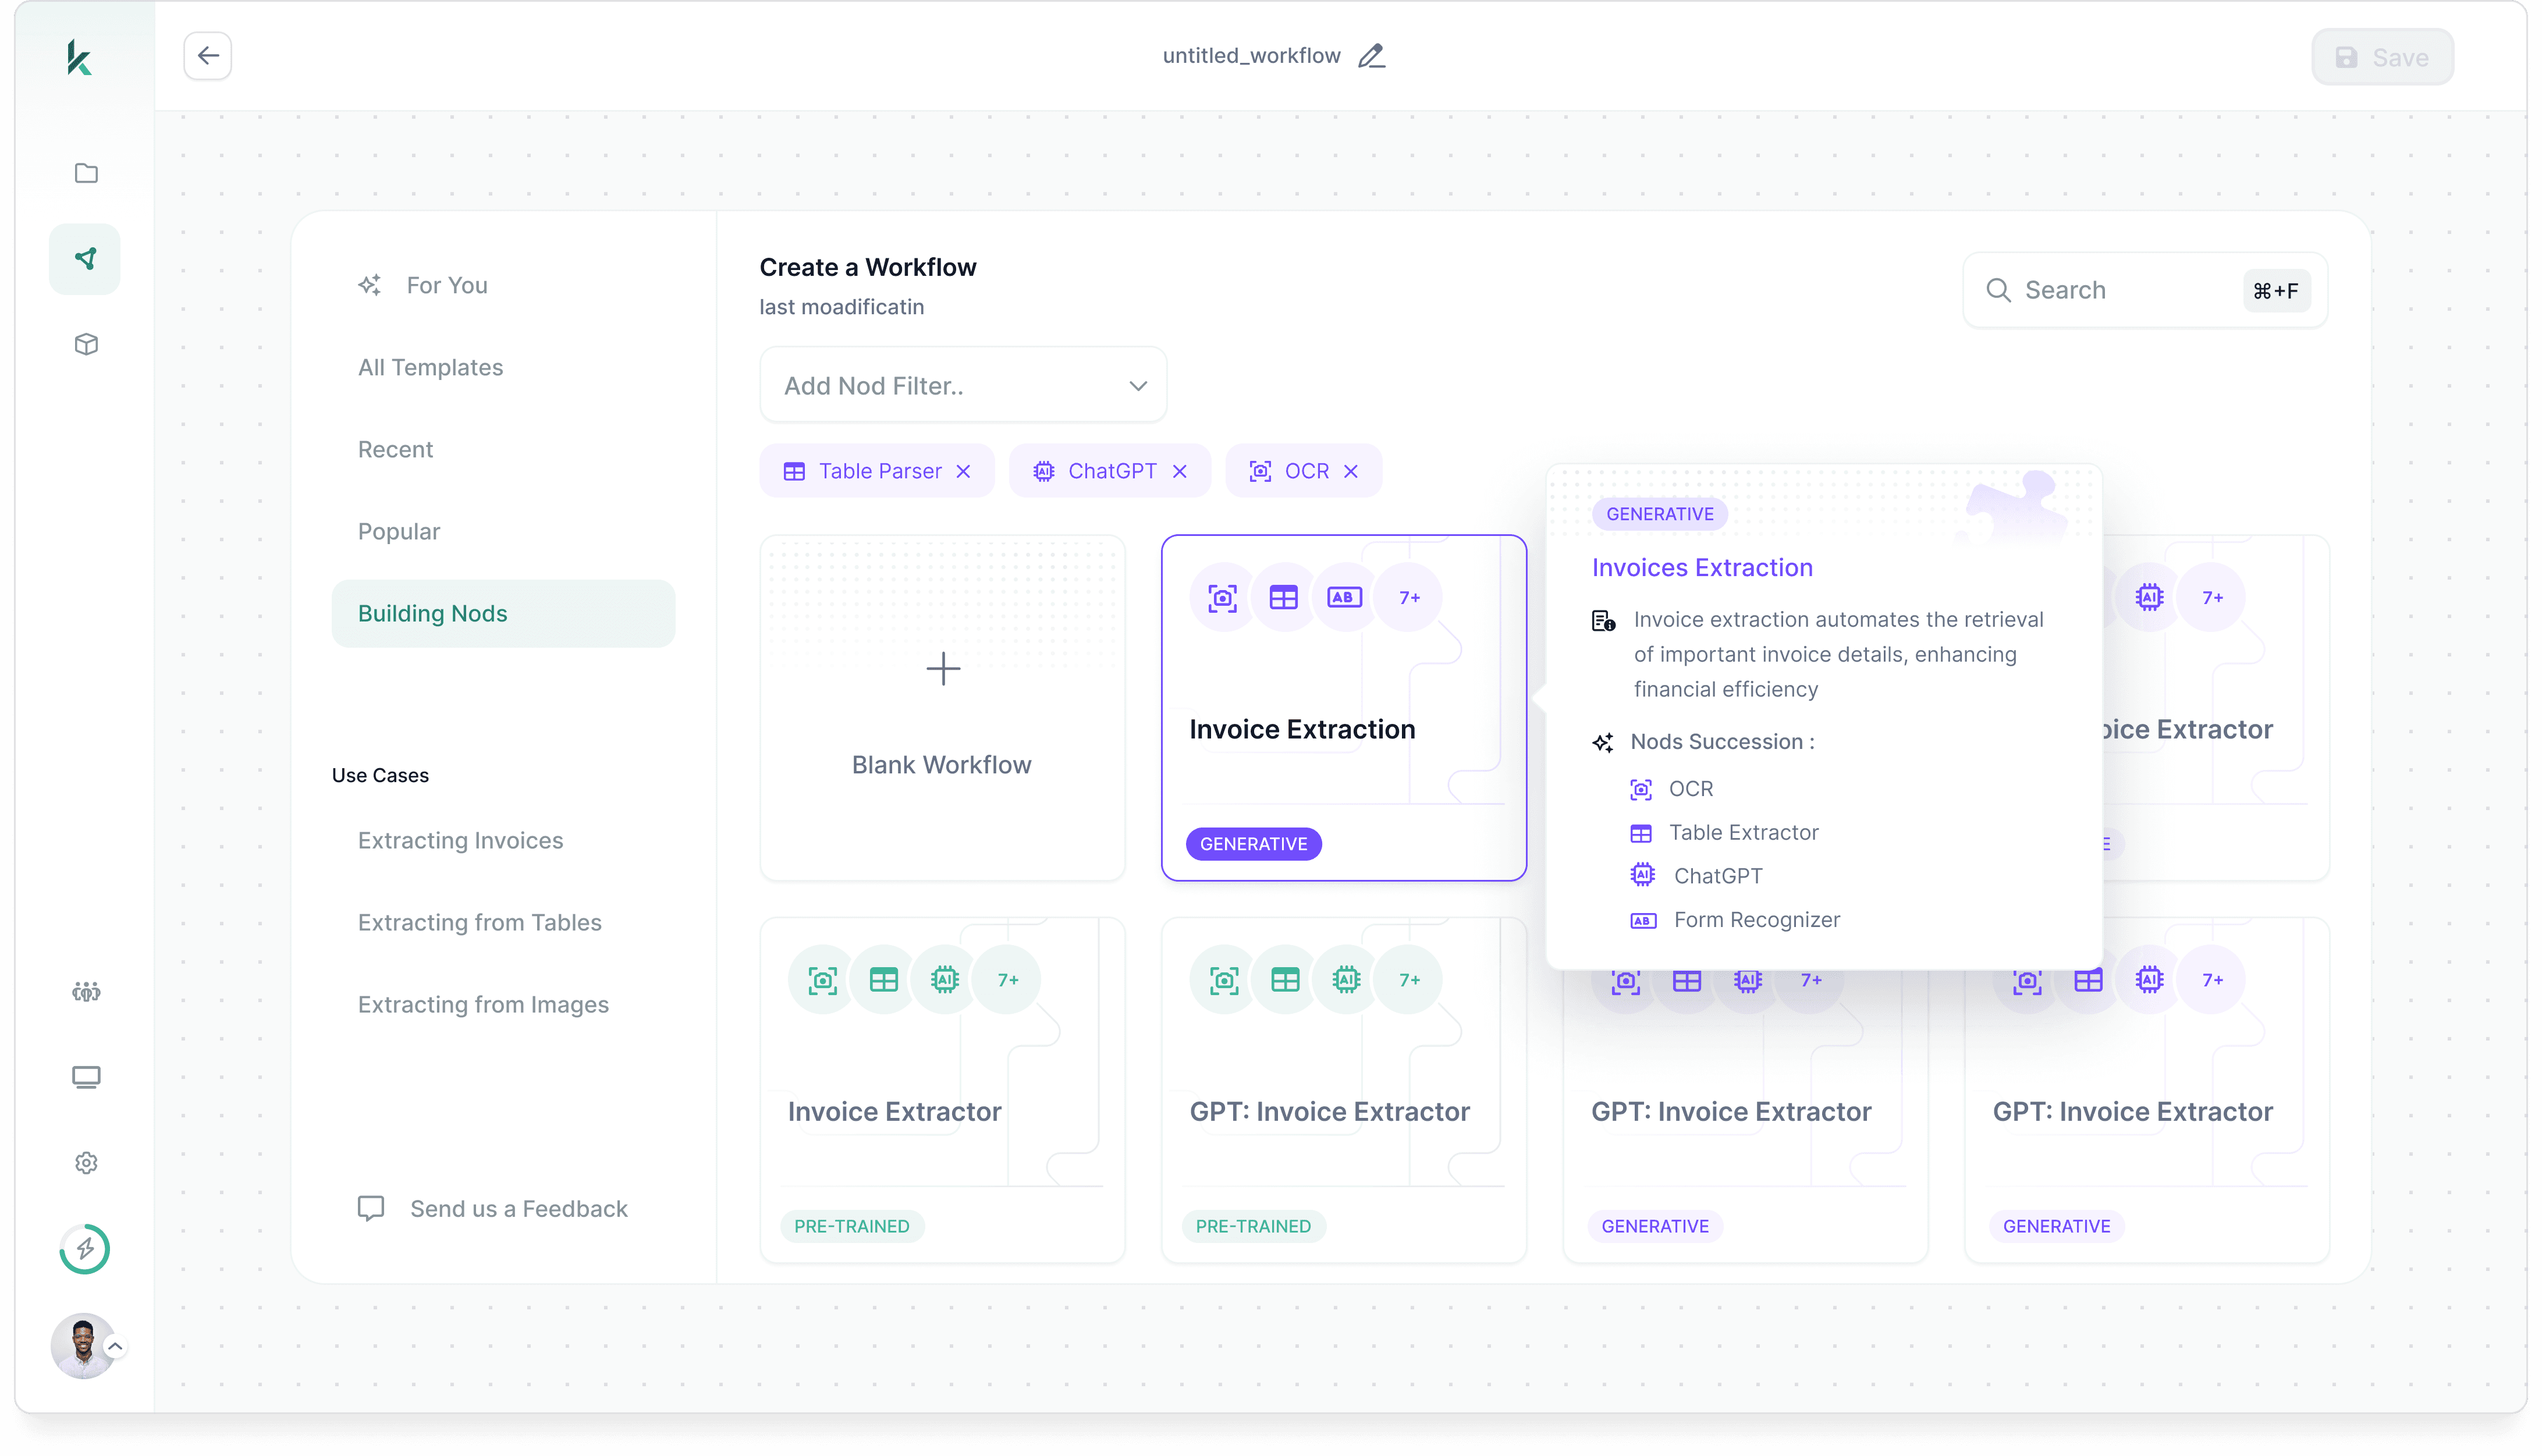
Task: Click the pencil icon to rename workflow
Action: [1371, 56]
